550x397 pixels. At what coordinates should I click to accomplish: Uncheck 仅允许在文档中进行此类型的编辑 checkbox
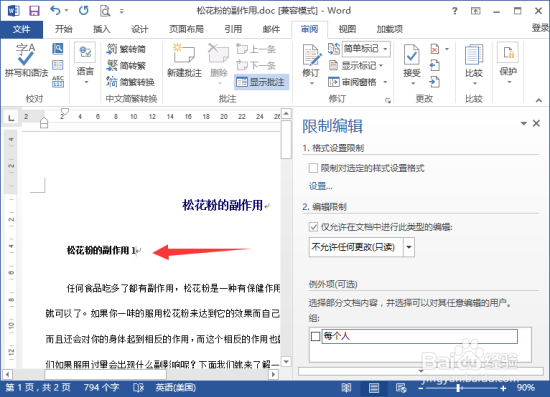313,227
